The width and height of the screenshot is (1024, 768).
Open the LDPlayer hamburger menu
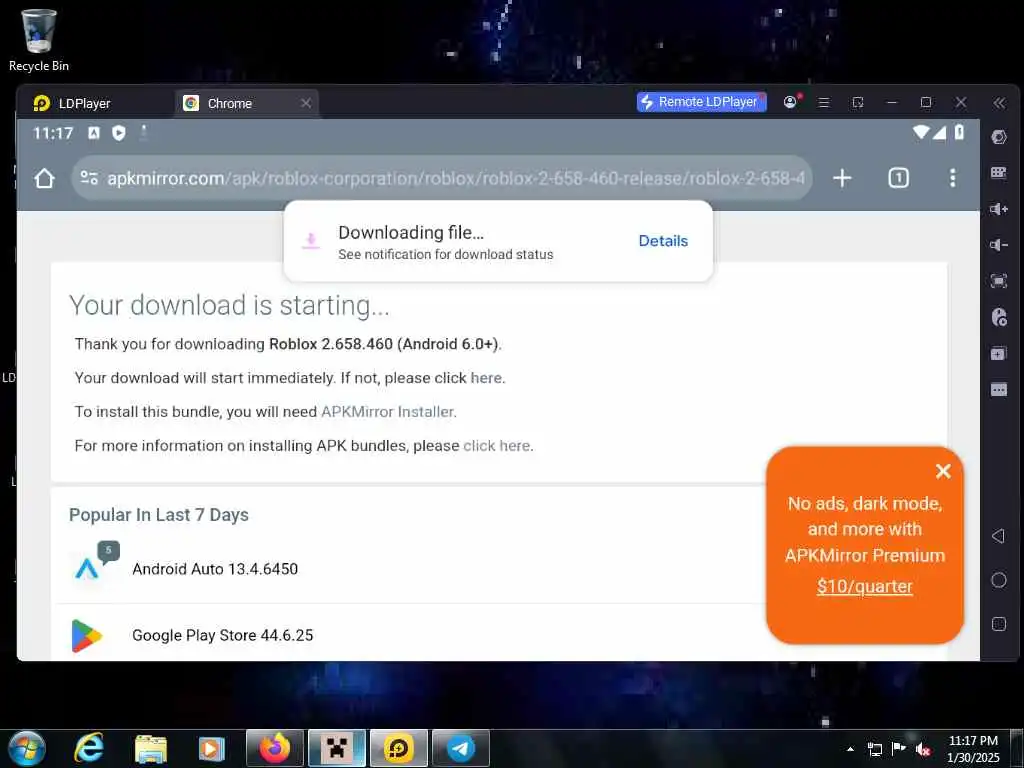pyautogui.click(x=824, y=103)
